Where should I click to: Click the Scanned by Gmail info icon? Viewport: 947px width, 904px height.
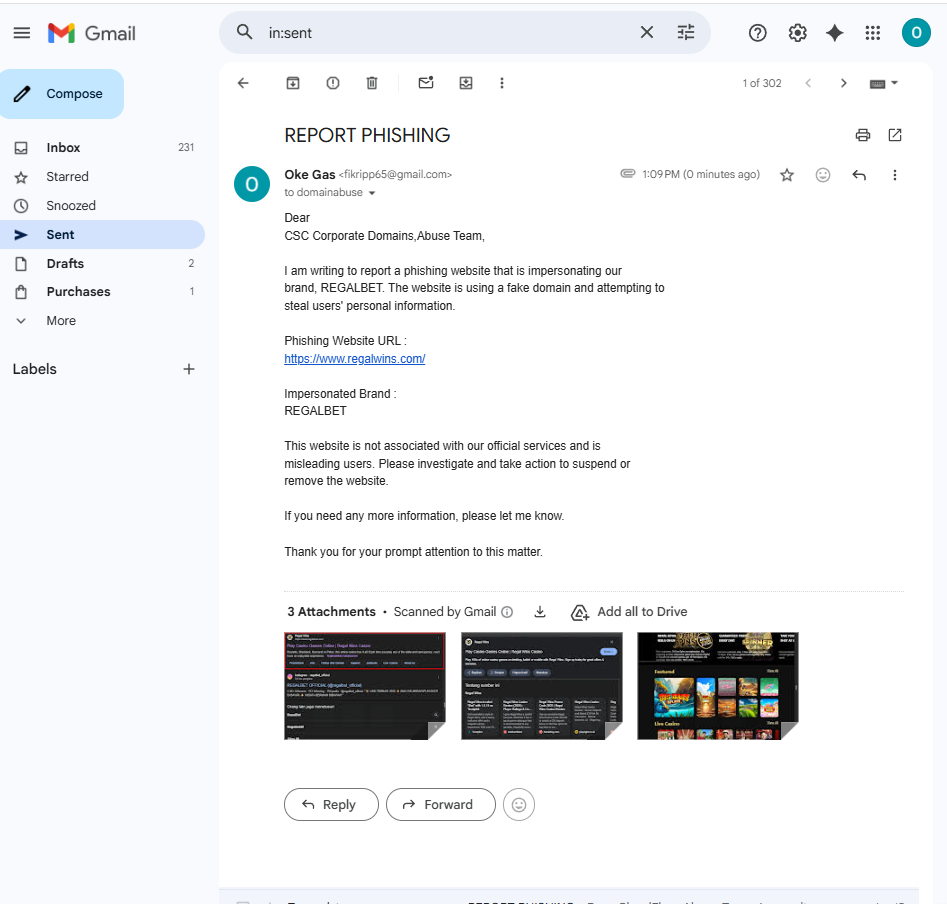(507, 612)
